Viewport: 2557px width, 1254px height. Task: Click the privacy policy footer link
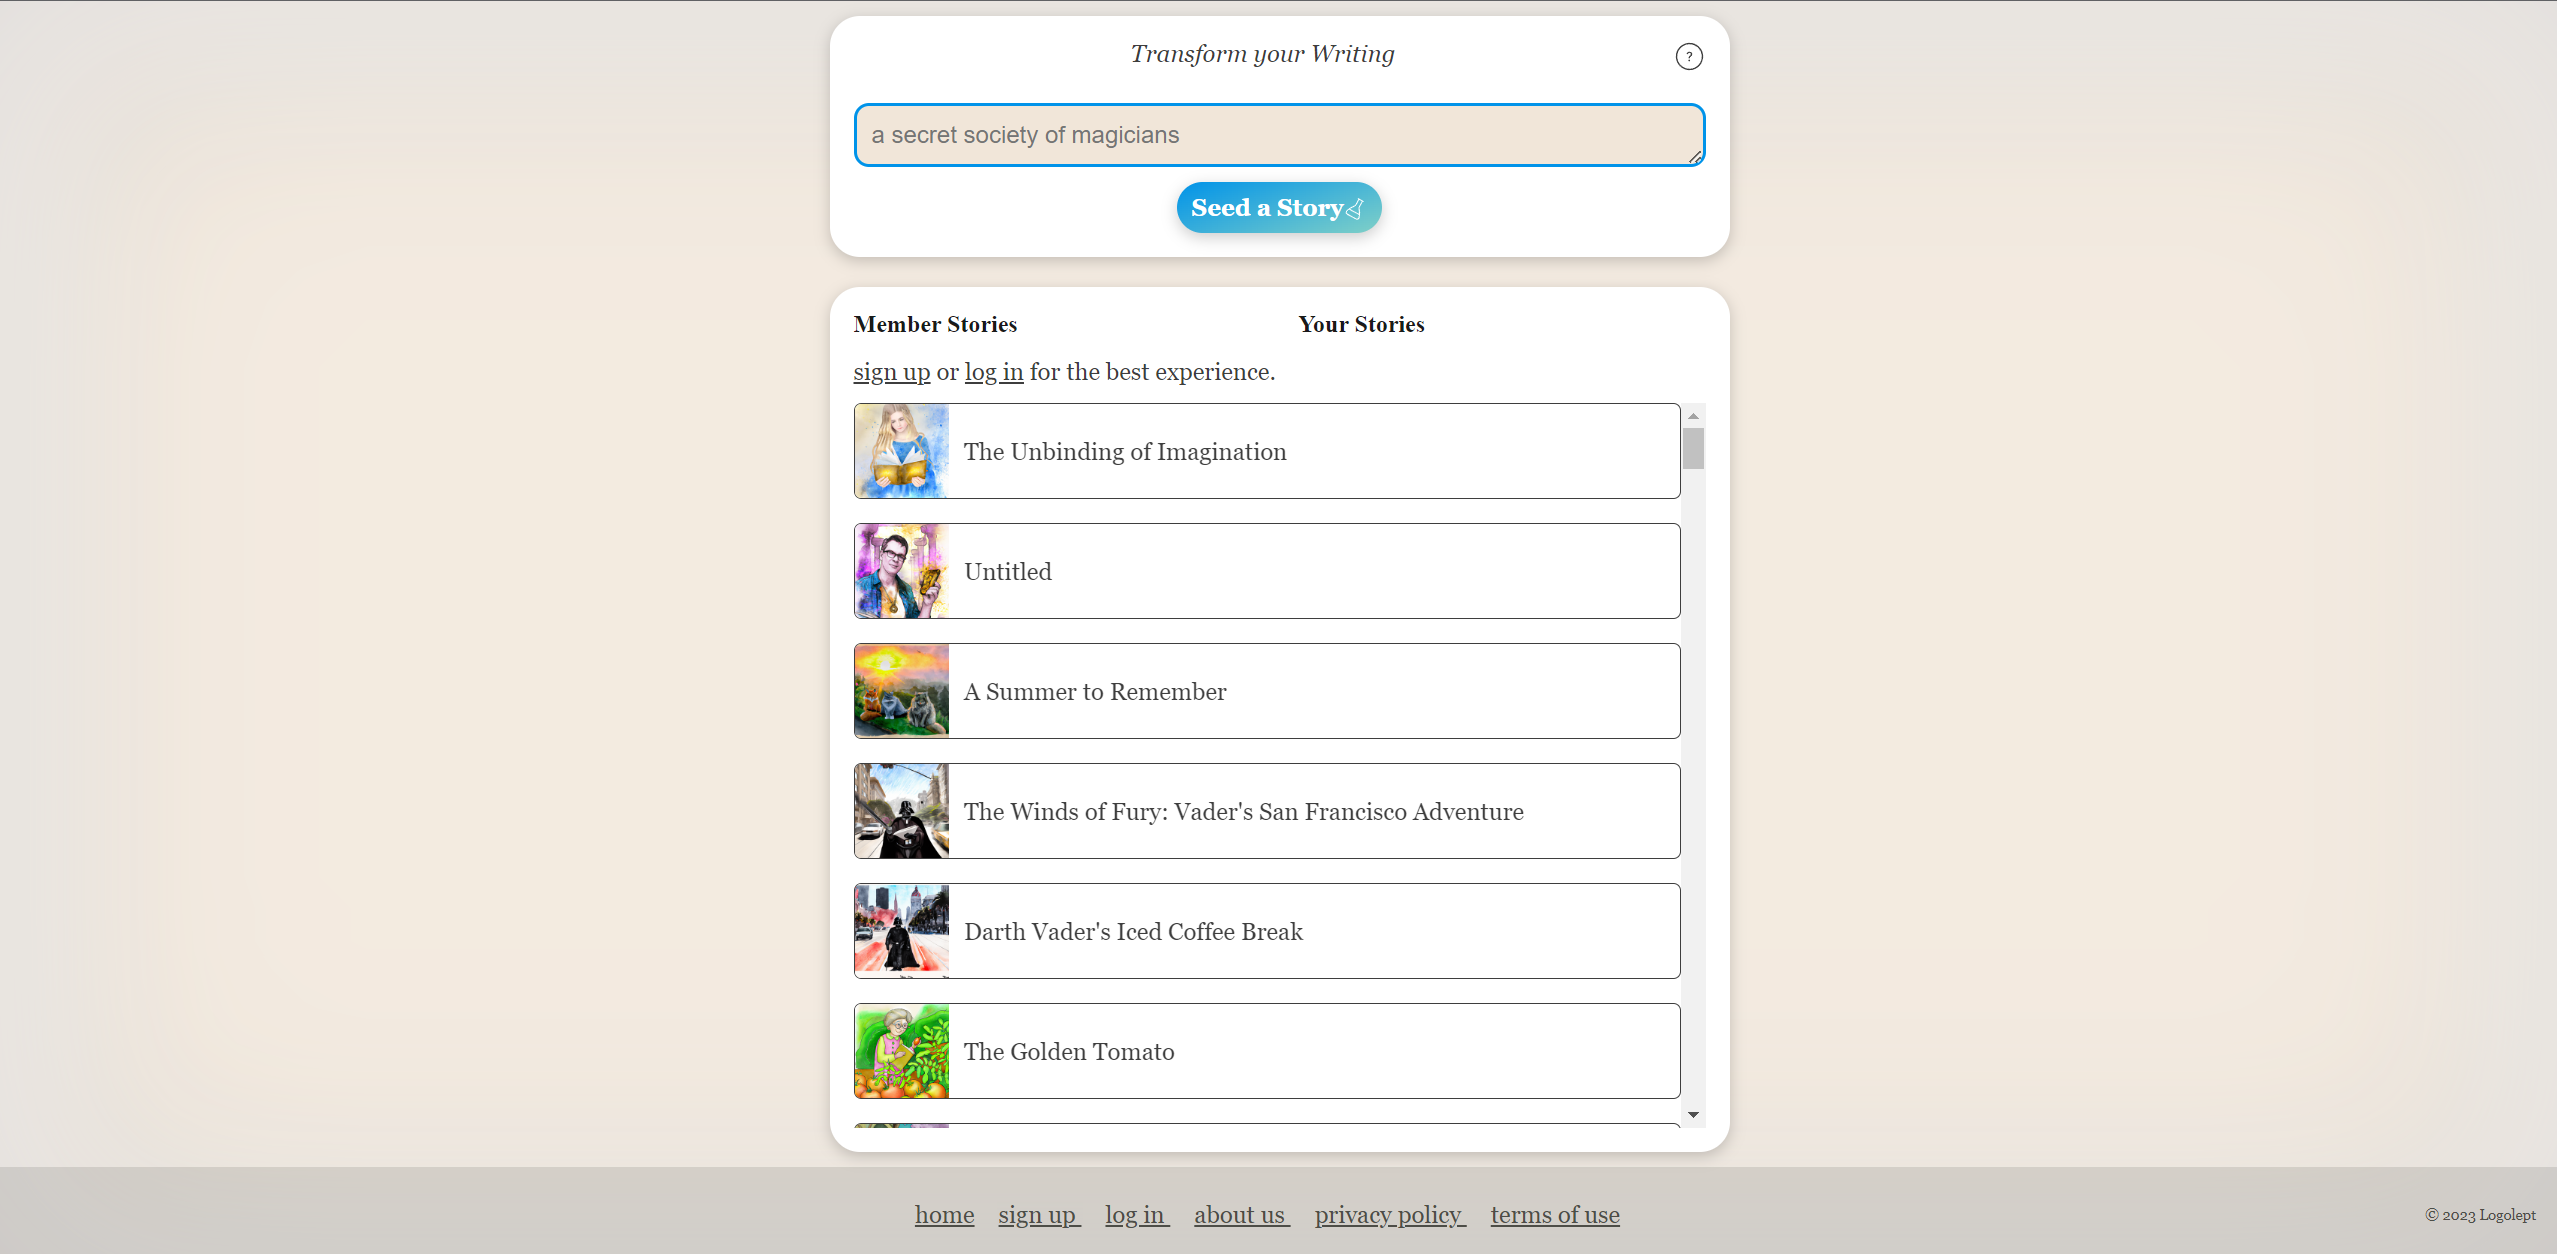click(1389, 1215)
